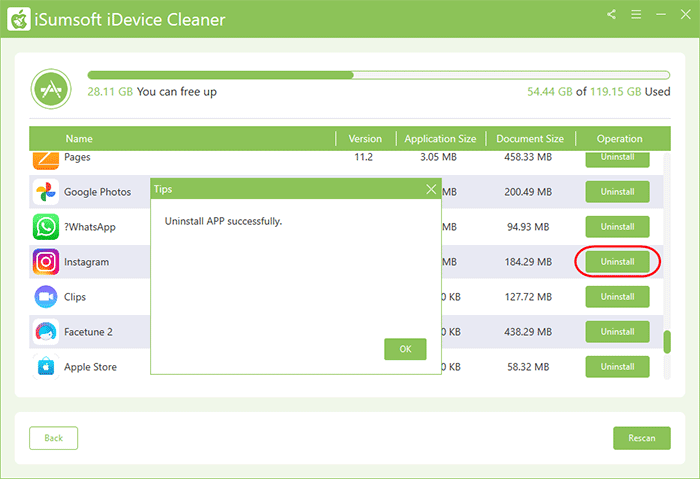Click the Google Photos pinwheel icon

click(46, 192)
